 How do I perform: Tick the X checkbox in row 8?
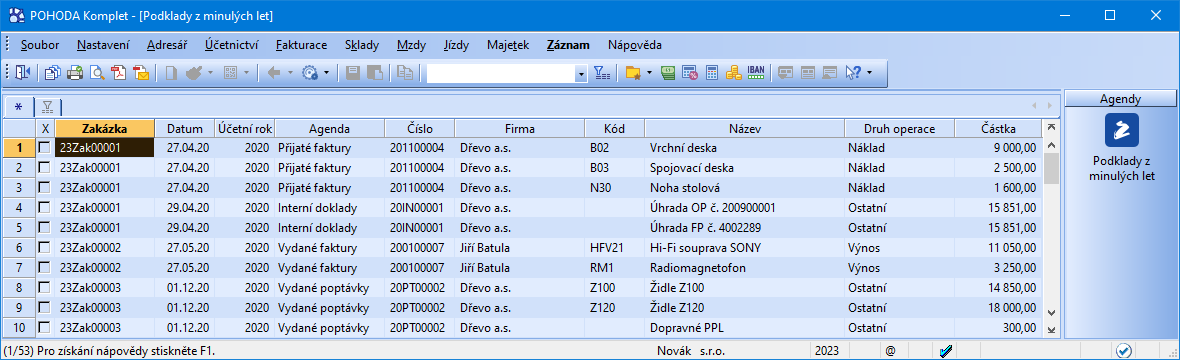44,287
